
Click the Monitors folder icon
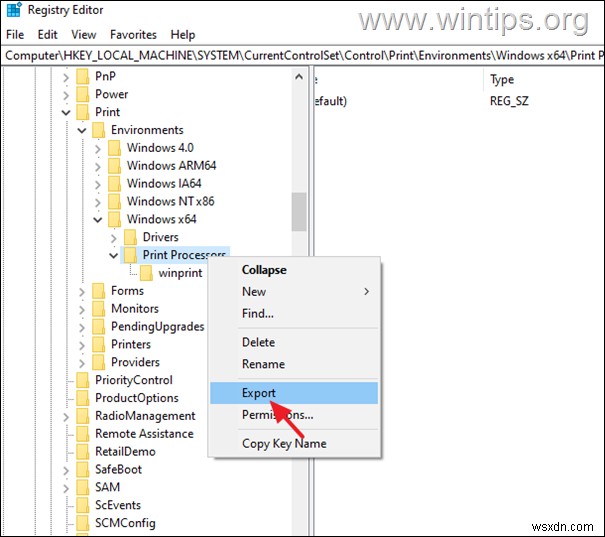tap(98, 308)
